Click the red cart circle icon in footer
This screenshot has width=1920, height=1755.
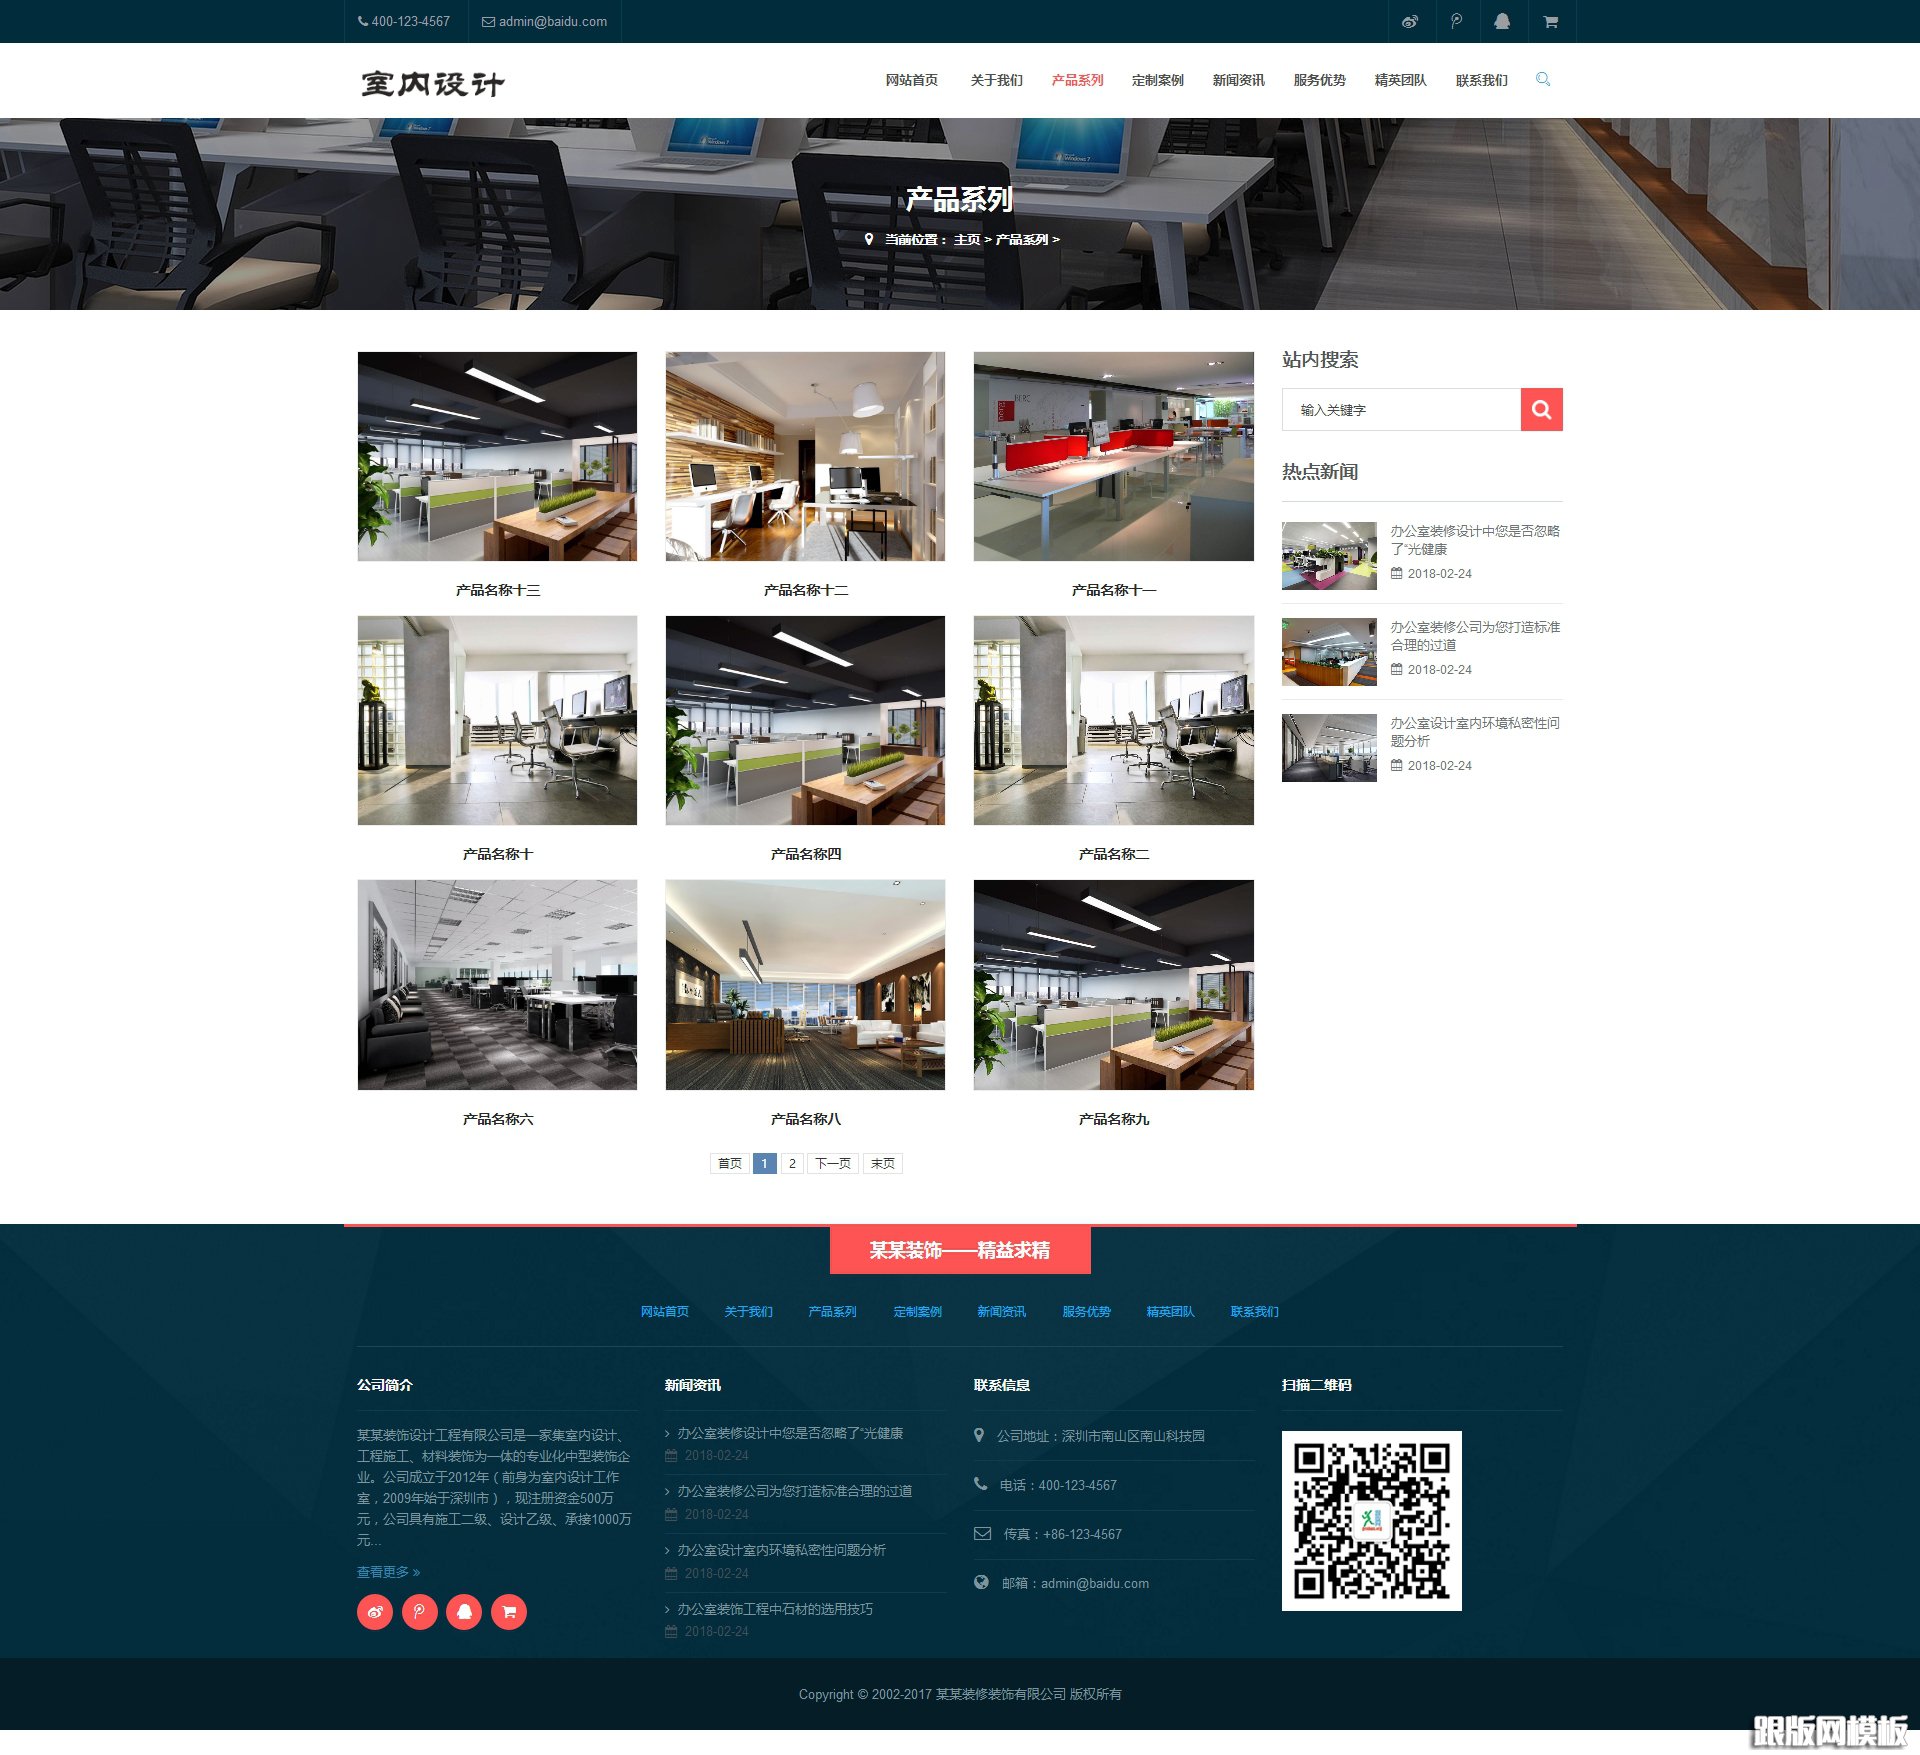coord(509,1611)
